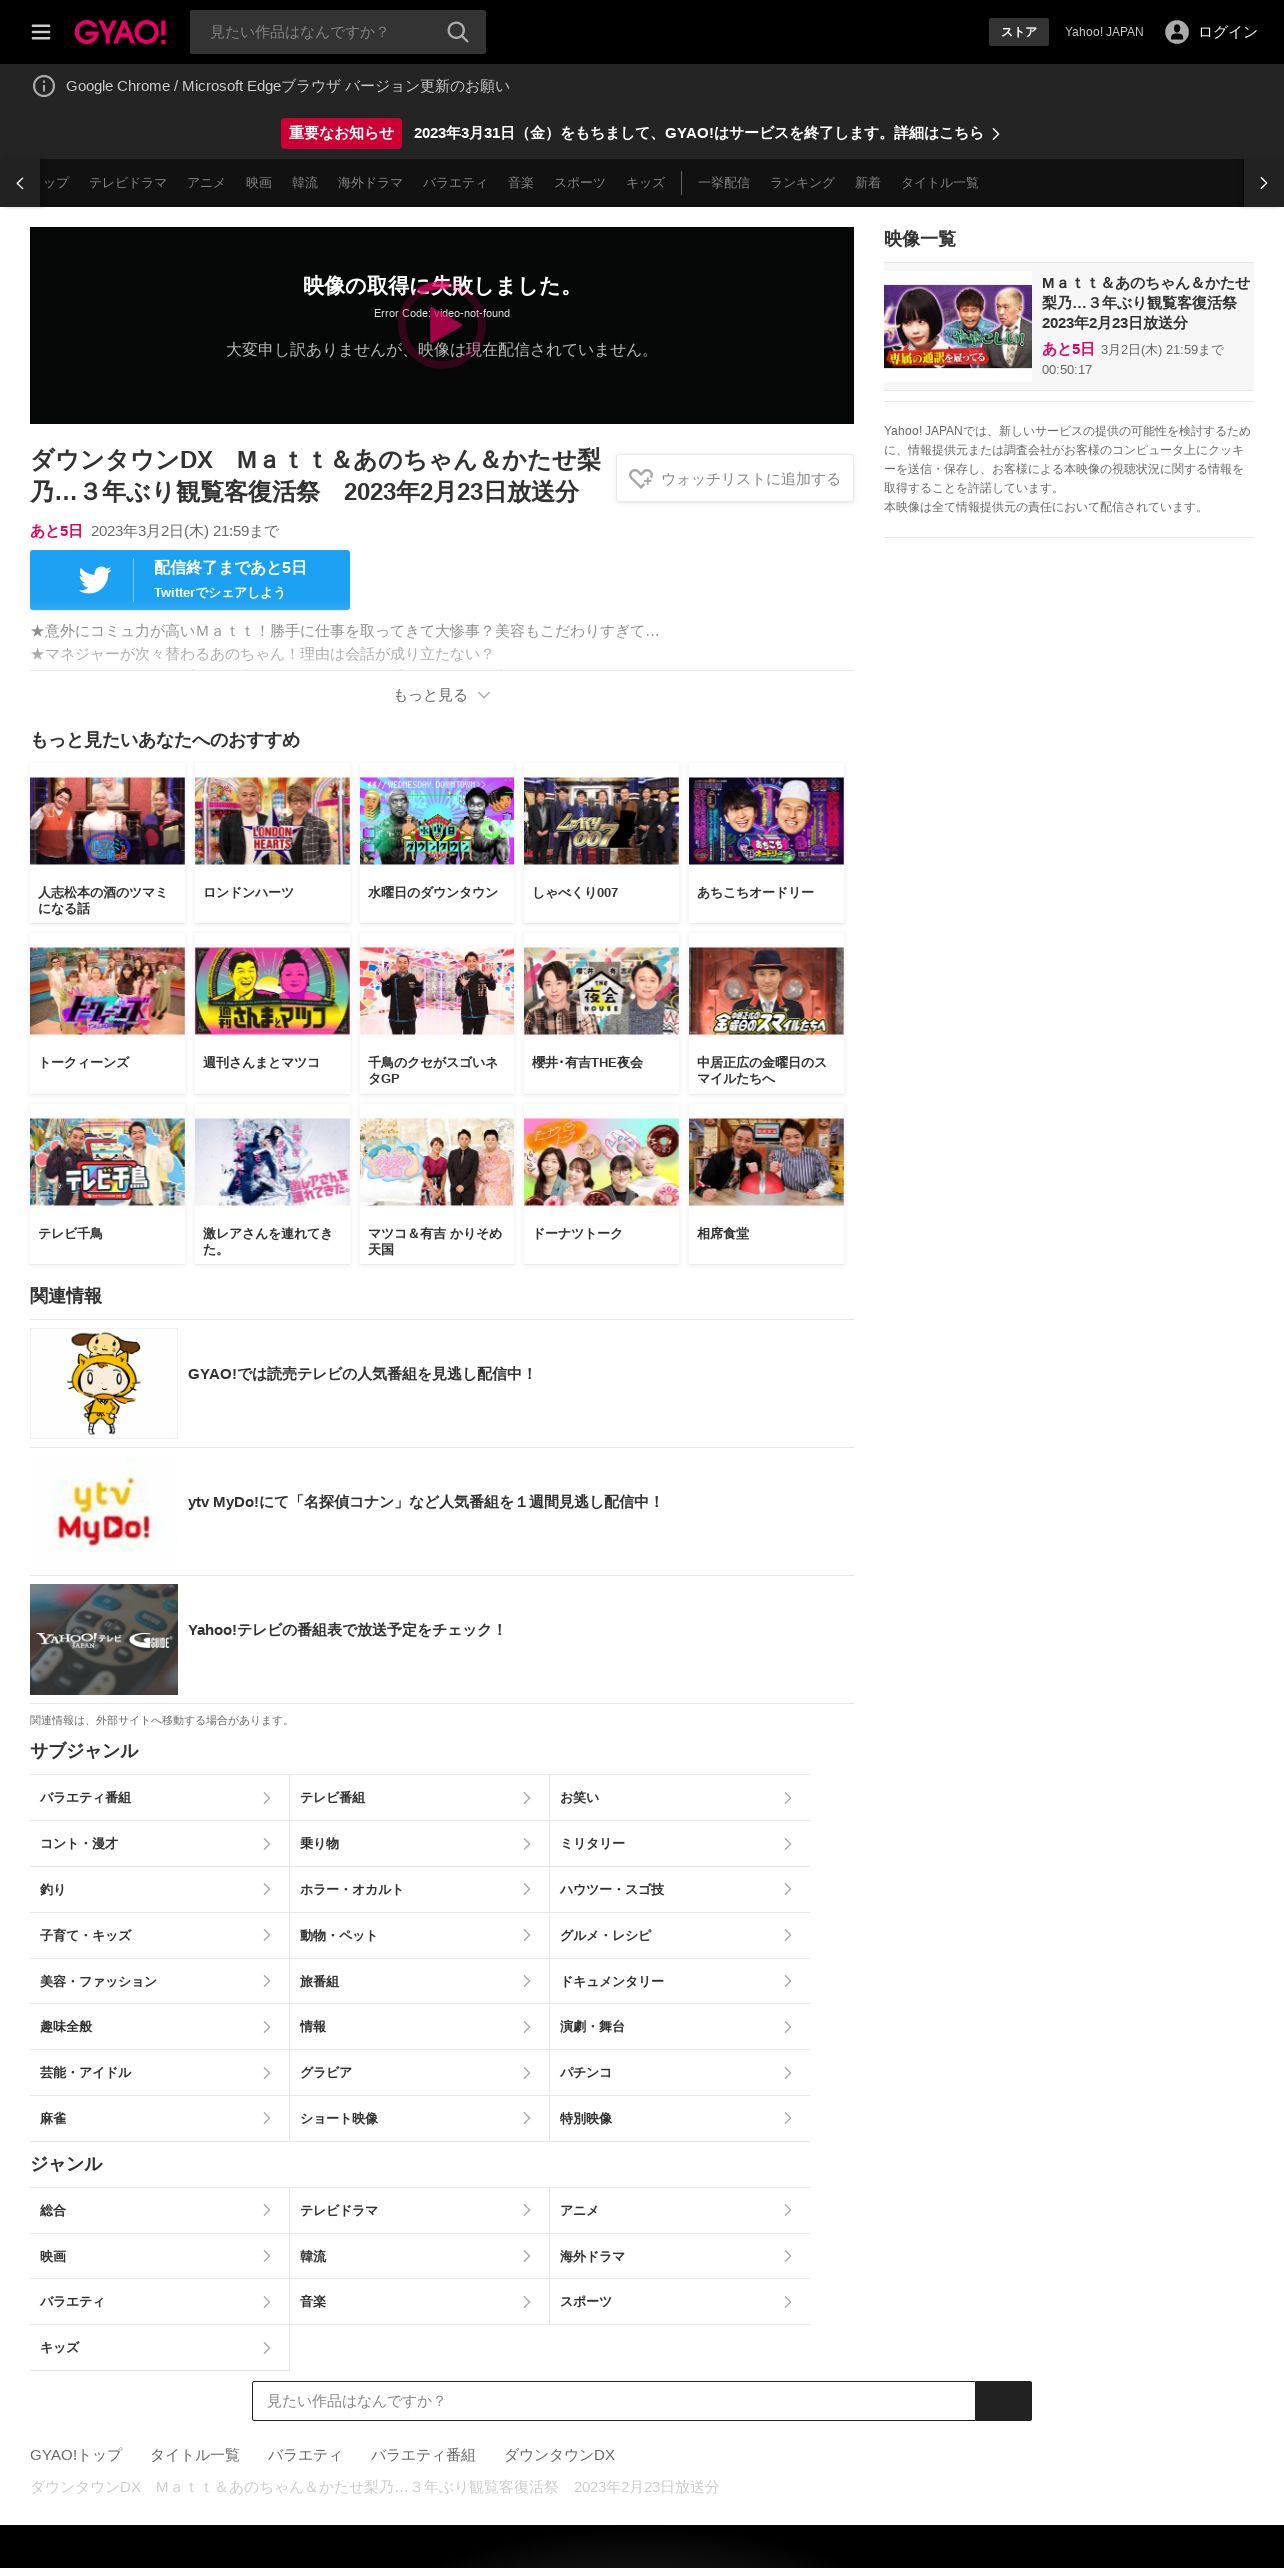Open バラエティ番組 subgenre chevron row

tap(159, 1798)
